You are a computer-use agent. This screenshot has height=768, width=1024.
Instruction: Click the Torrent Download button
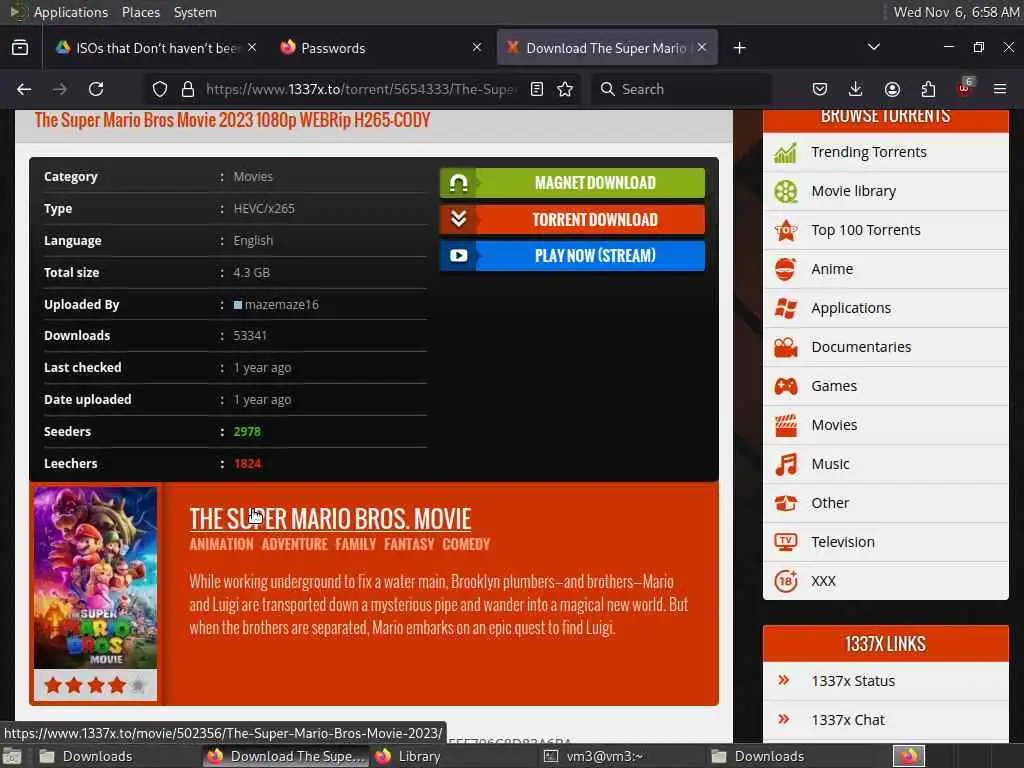[573, 219]
